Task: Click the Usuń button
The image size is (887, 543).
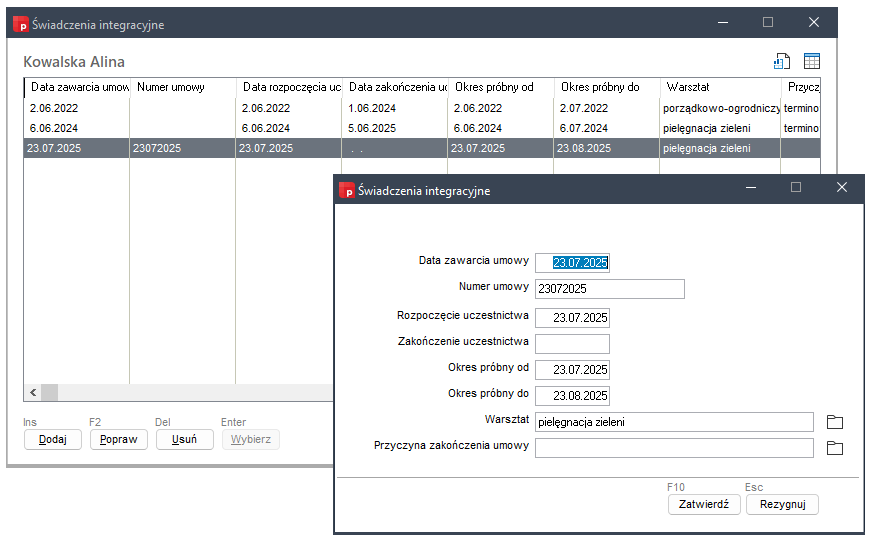Action: coord(184,439)
